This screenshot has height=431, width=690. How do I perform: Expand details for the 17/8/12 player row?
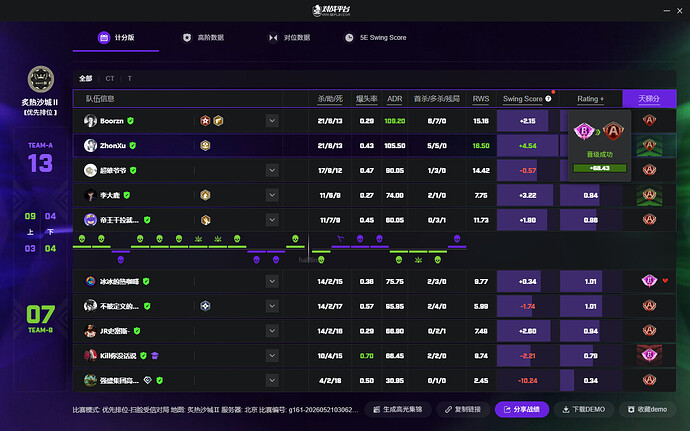(272, 170)
